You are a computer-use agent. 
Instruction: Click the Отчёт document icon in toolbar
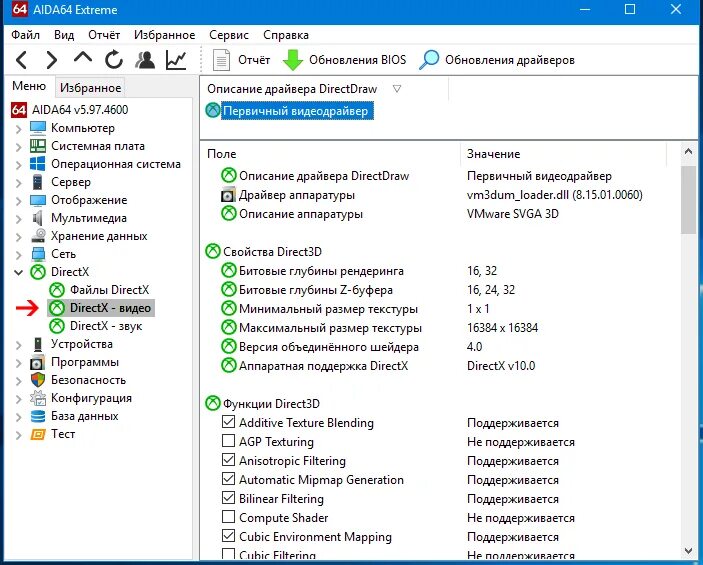point(221,60)
